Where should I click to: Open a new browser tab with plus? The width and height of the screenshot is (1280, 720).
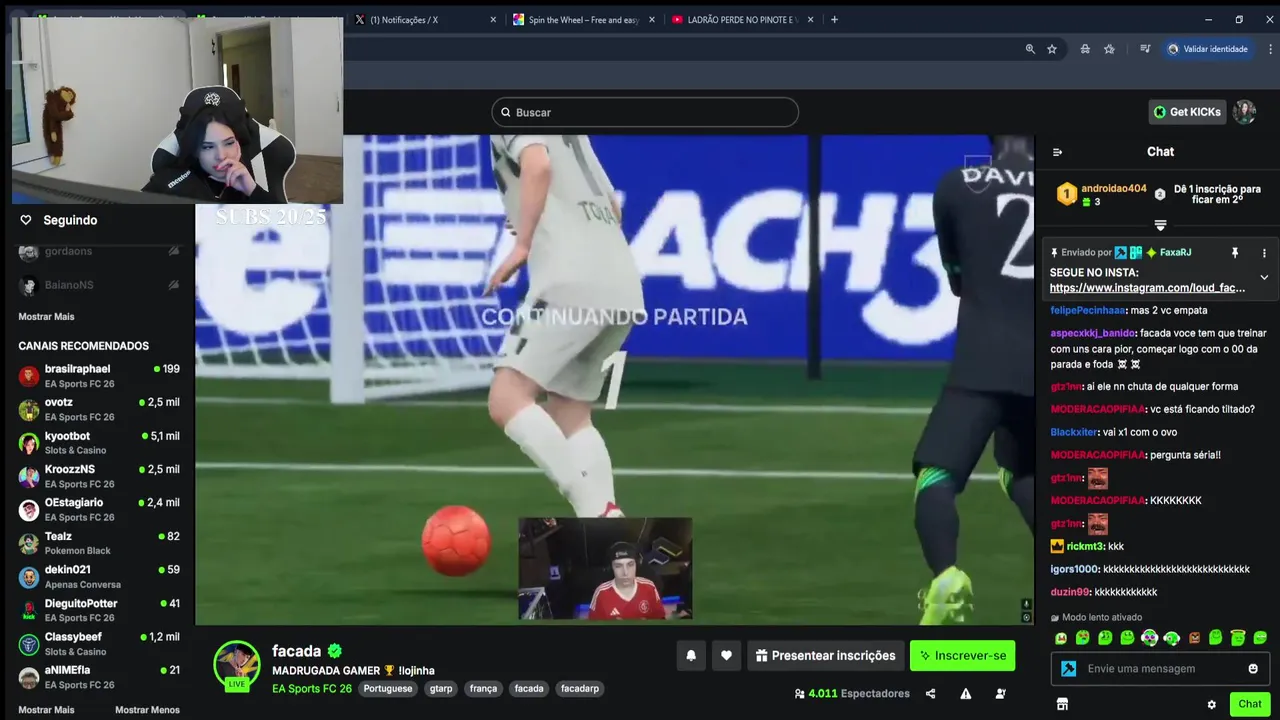(834, 20)
